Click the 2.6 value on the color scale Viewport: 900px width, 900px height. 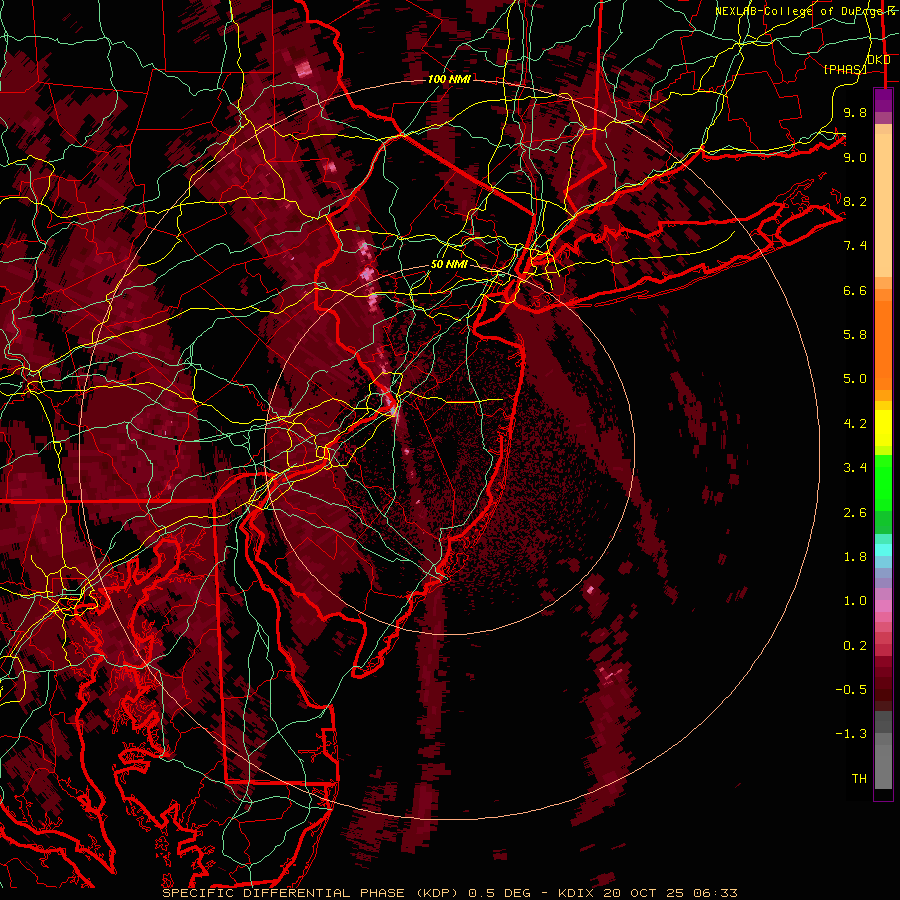(x=855, y=513)
